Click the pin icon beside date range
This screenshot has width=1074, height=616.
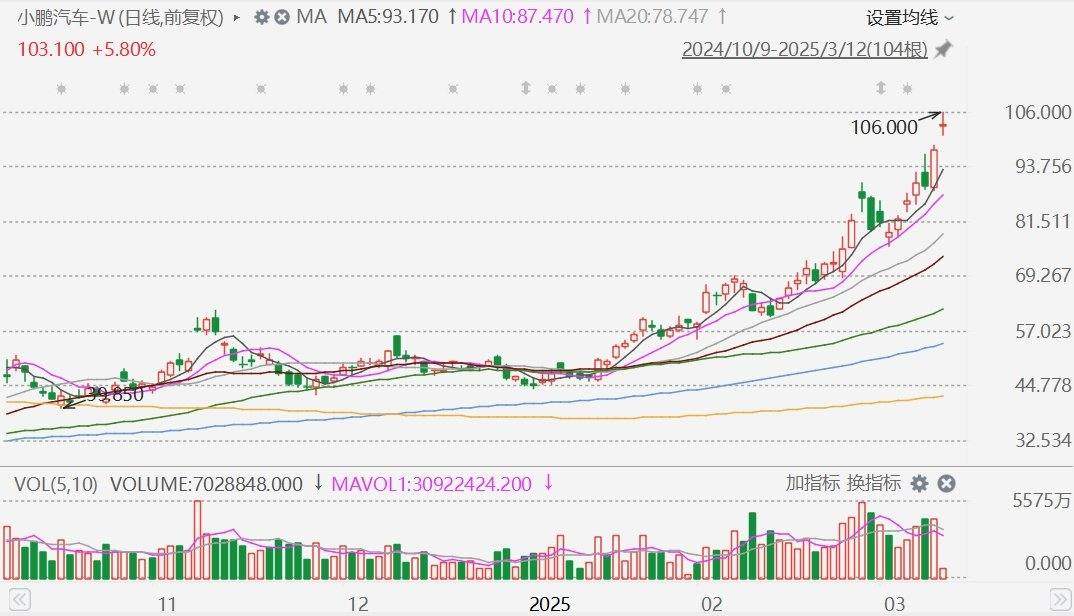point(942,50)
